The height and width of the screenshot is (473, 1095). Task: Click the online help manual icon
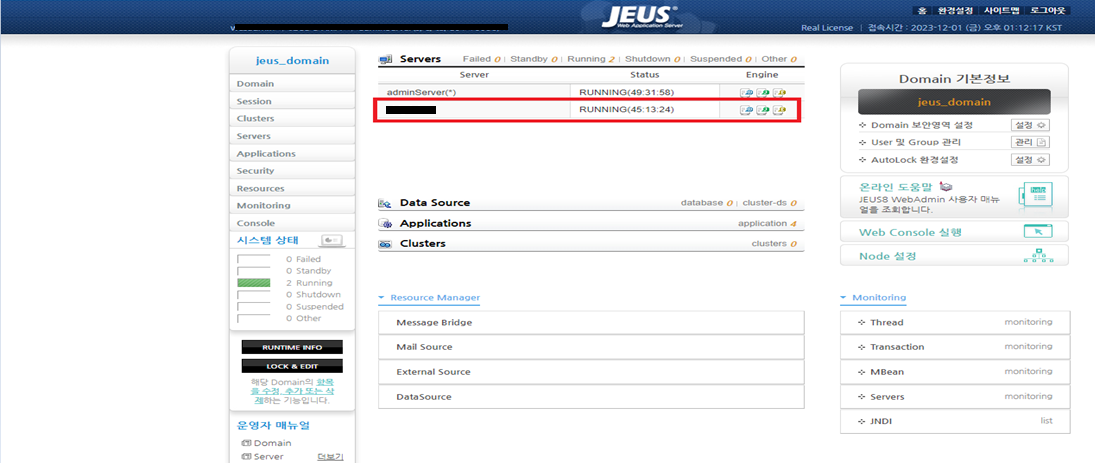(x=1035, y=194)
